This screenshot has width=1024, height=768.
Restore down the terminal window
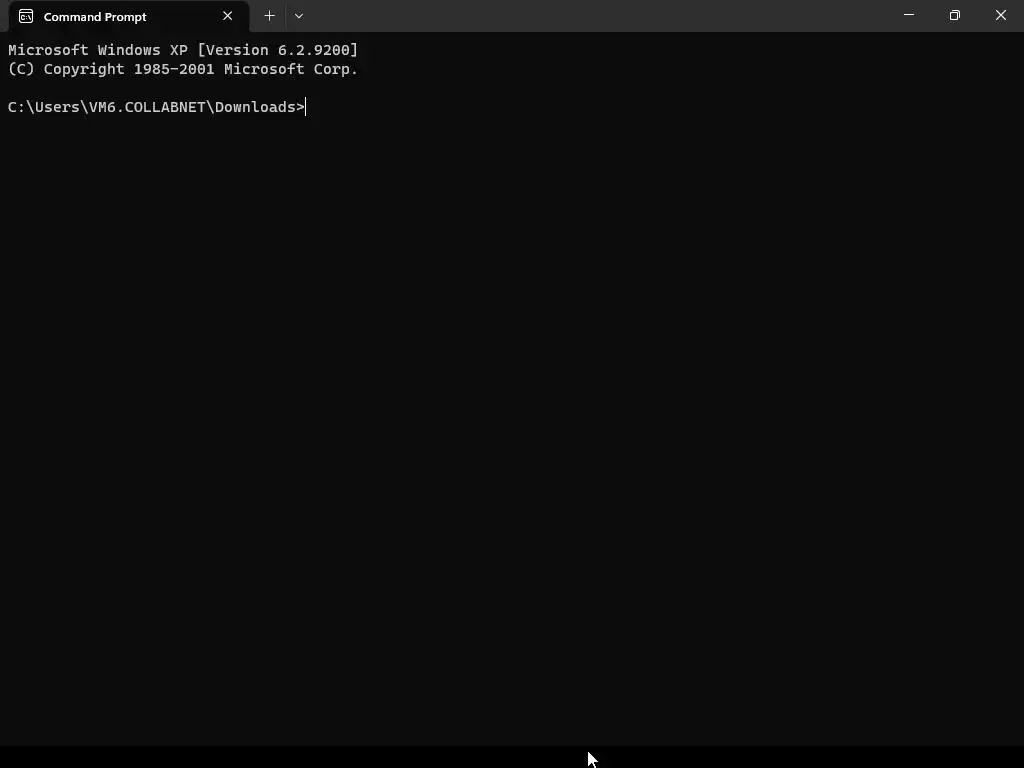pyautogui.click(x=955, y=15)
